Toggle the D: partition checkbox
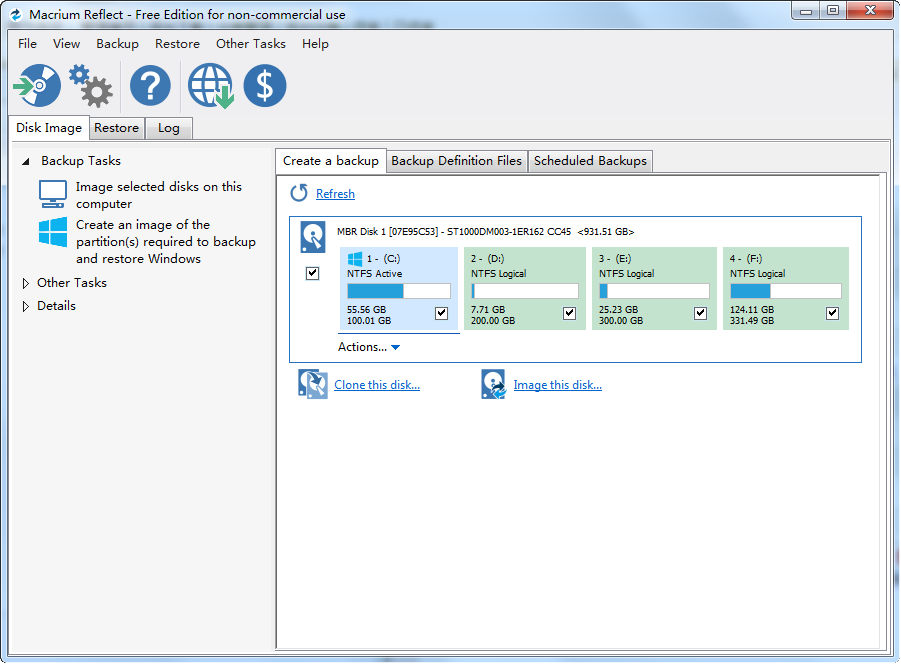This screenshot has width=901, height=664. coord(569,313)
